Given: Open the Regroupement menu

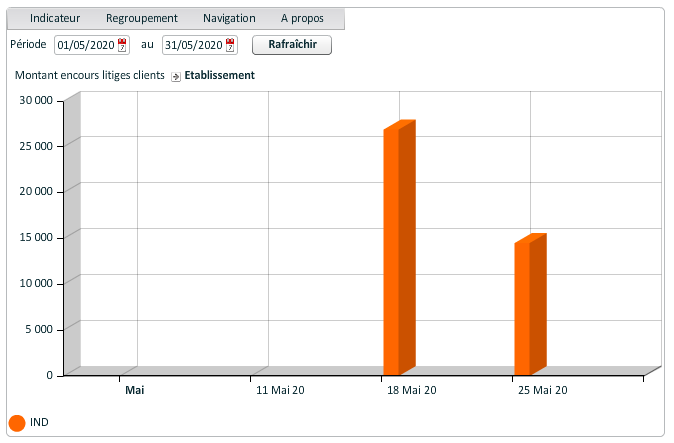Looking at the screenshot, I should point(141,18).
